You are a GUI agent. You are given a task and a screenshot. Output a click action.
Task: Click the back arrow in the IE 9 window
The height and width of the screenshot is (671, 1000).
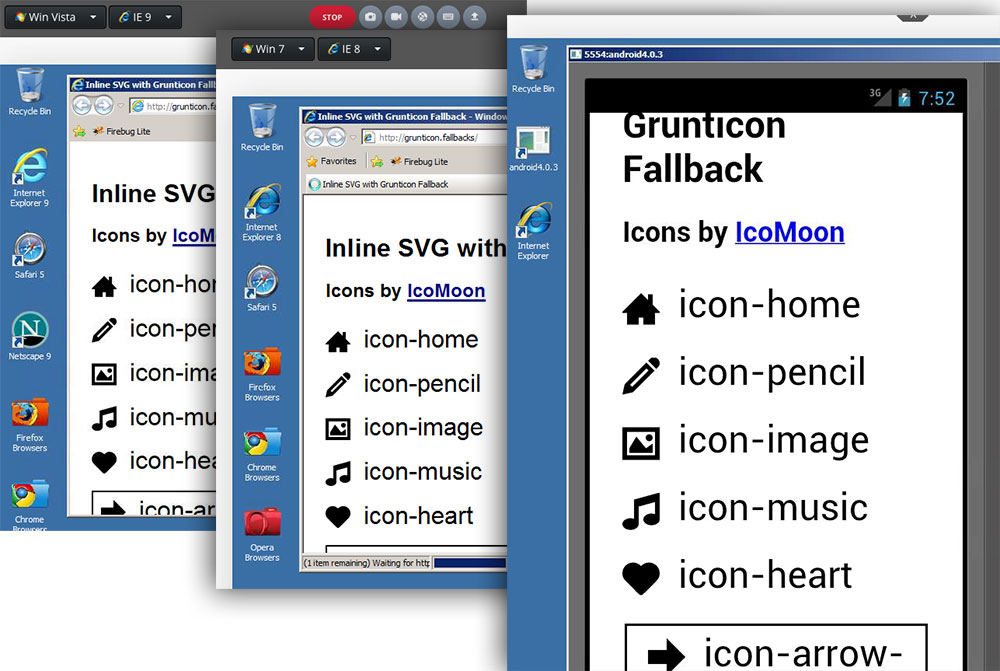click(82, 105)
